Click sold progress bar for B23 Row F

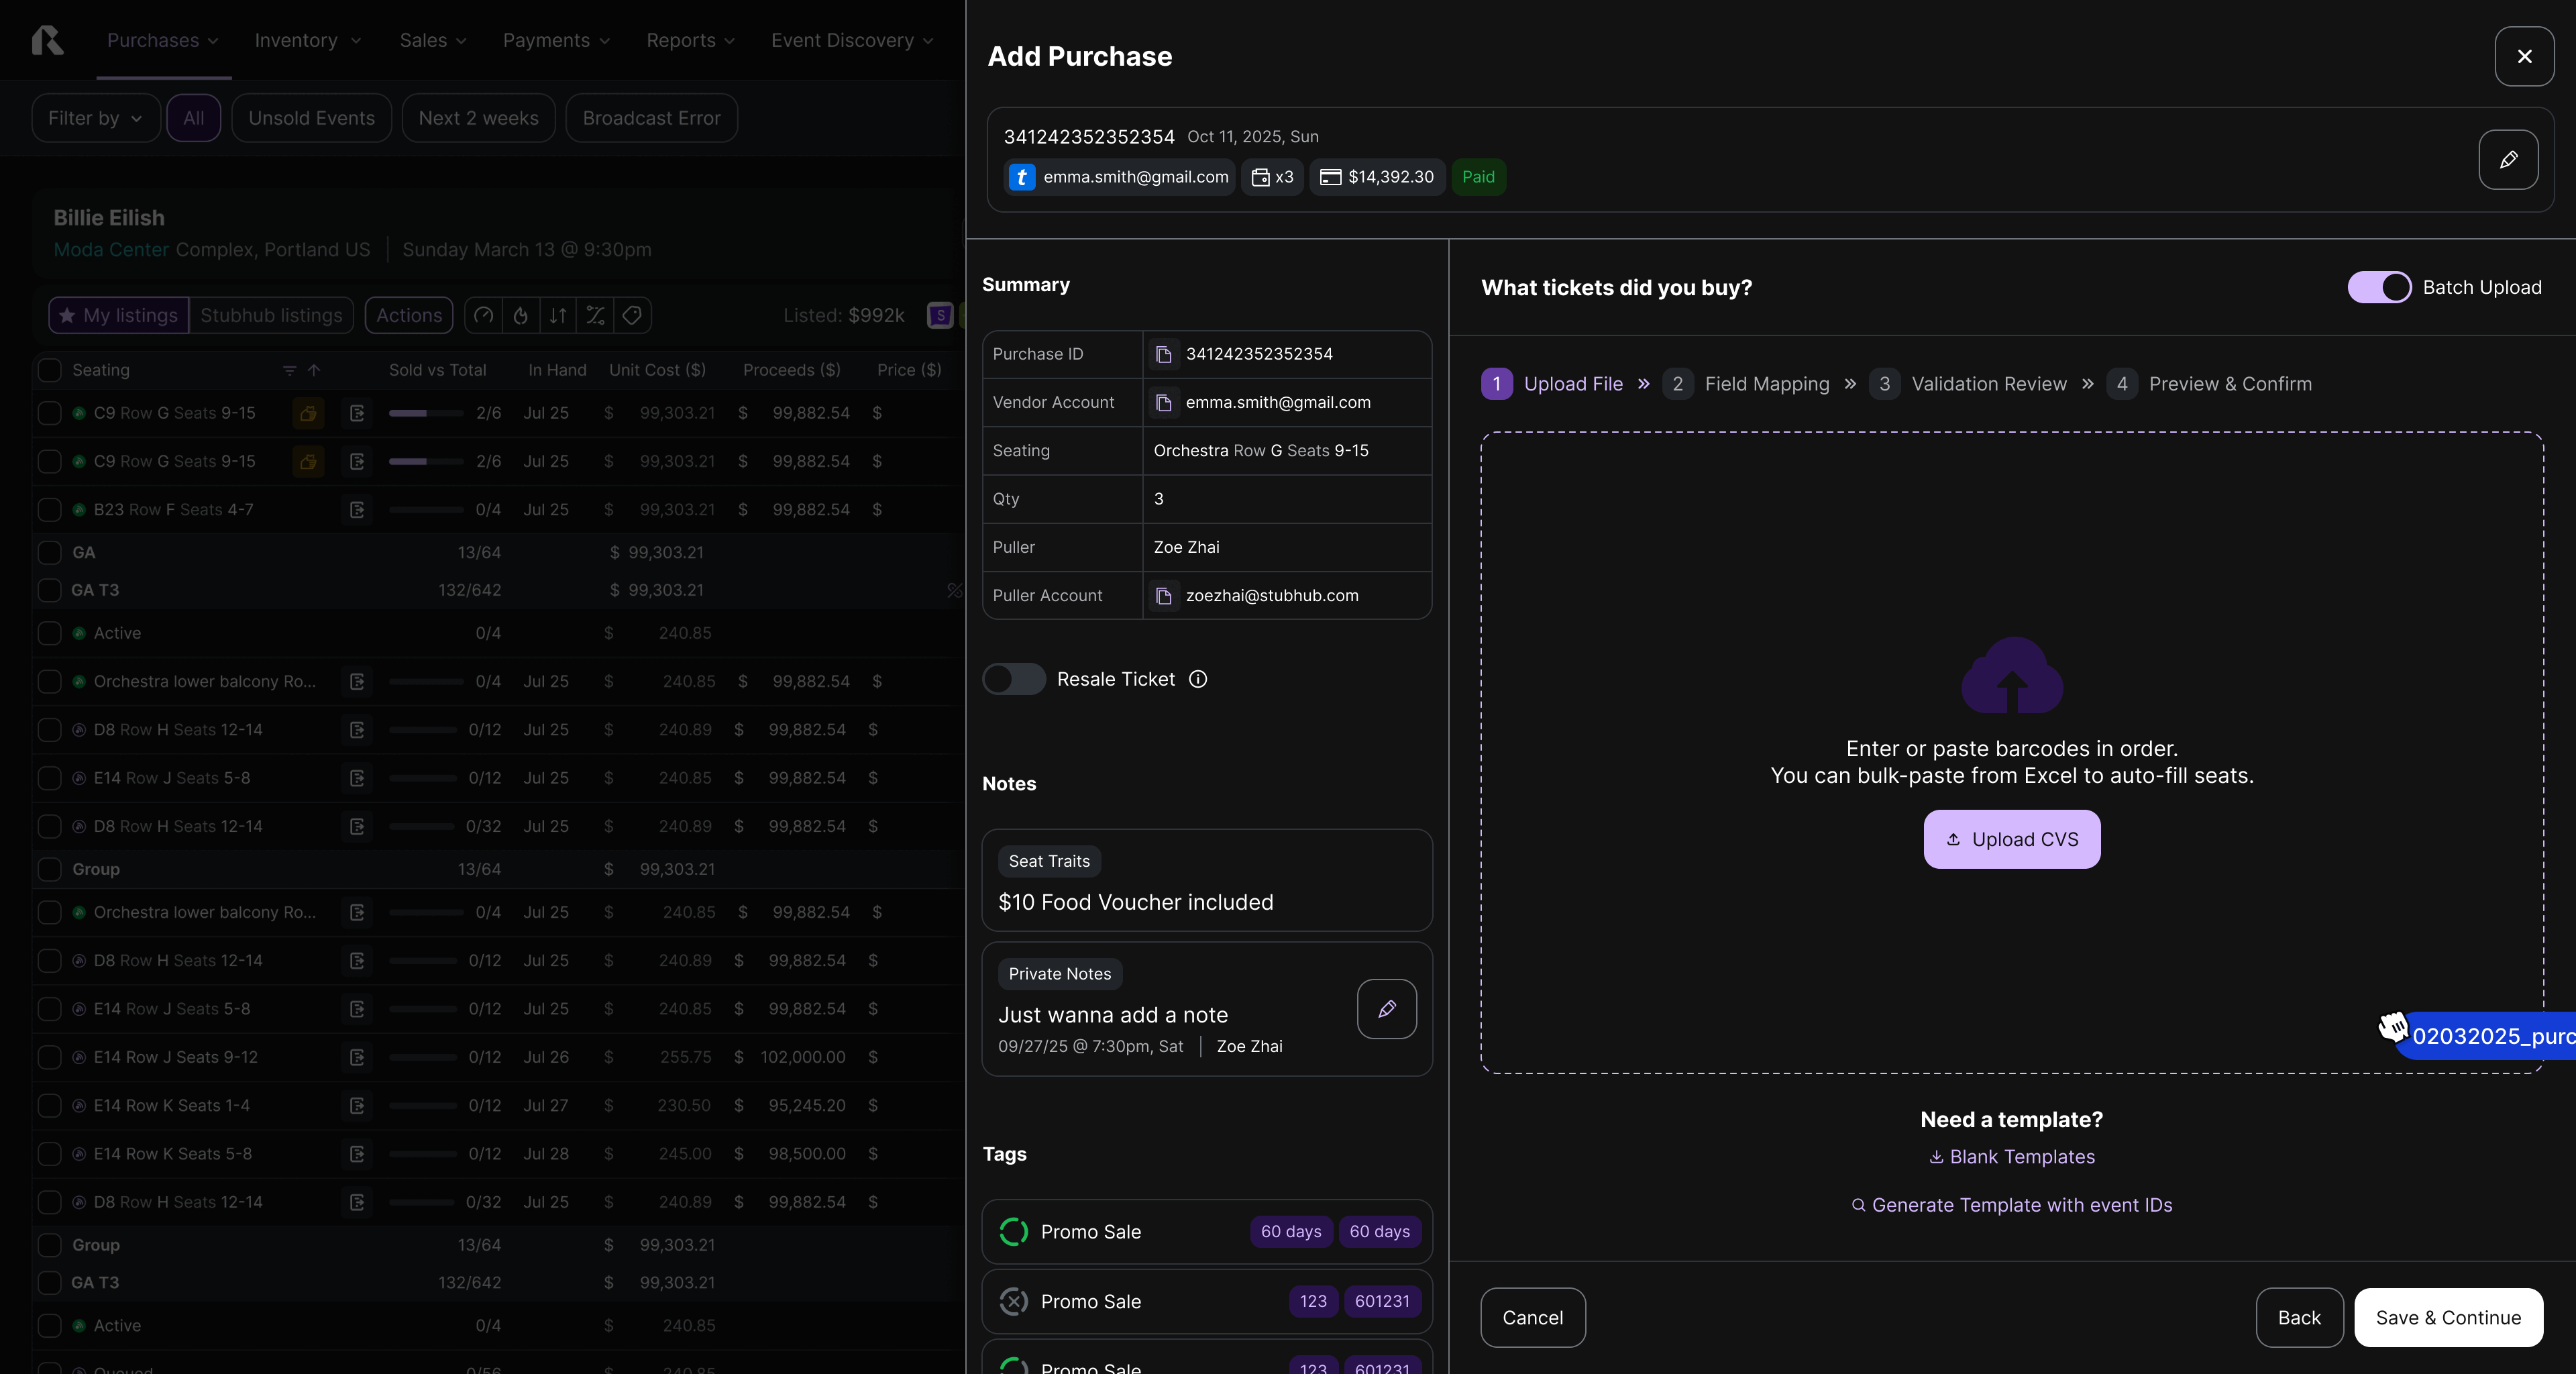[x=425, y=510]
